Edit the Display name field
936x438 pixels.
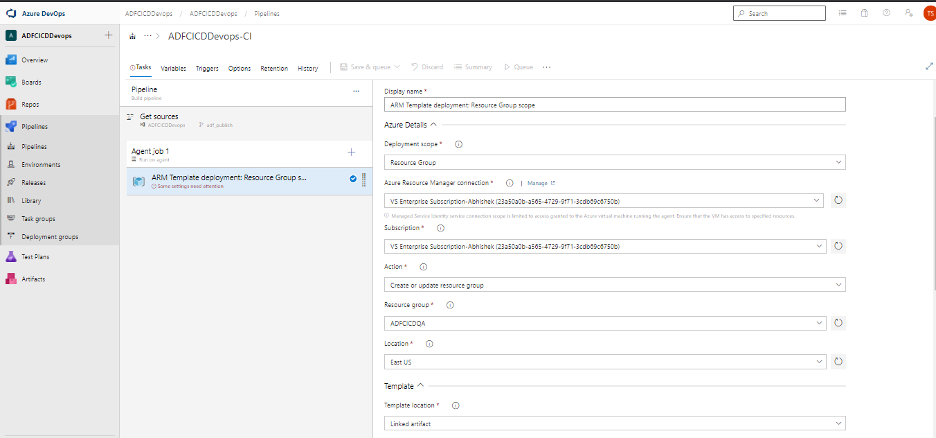click(615, 104)
